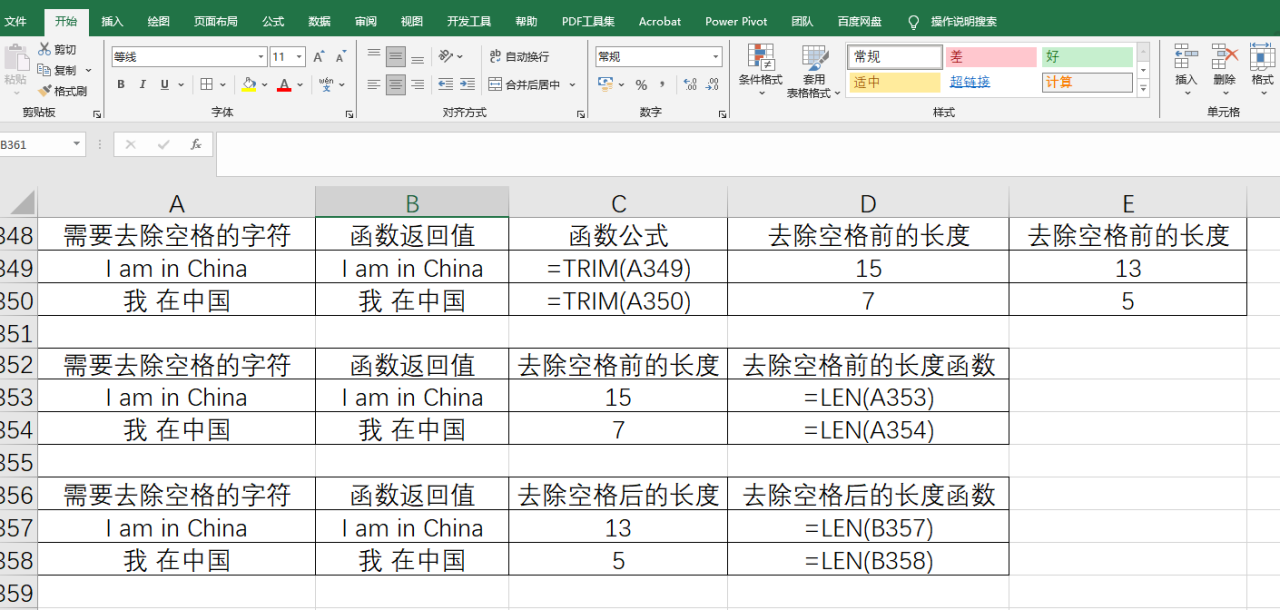The width and height of the screenshot is (1280, 610).
Task: Click the text orientation icon
Action: pyautogui.click(x=446, y=57)
